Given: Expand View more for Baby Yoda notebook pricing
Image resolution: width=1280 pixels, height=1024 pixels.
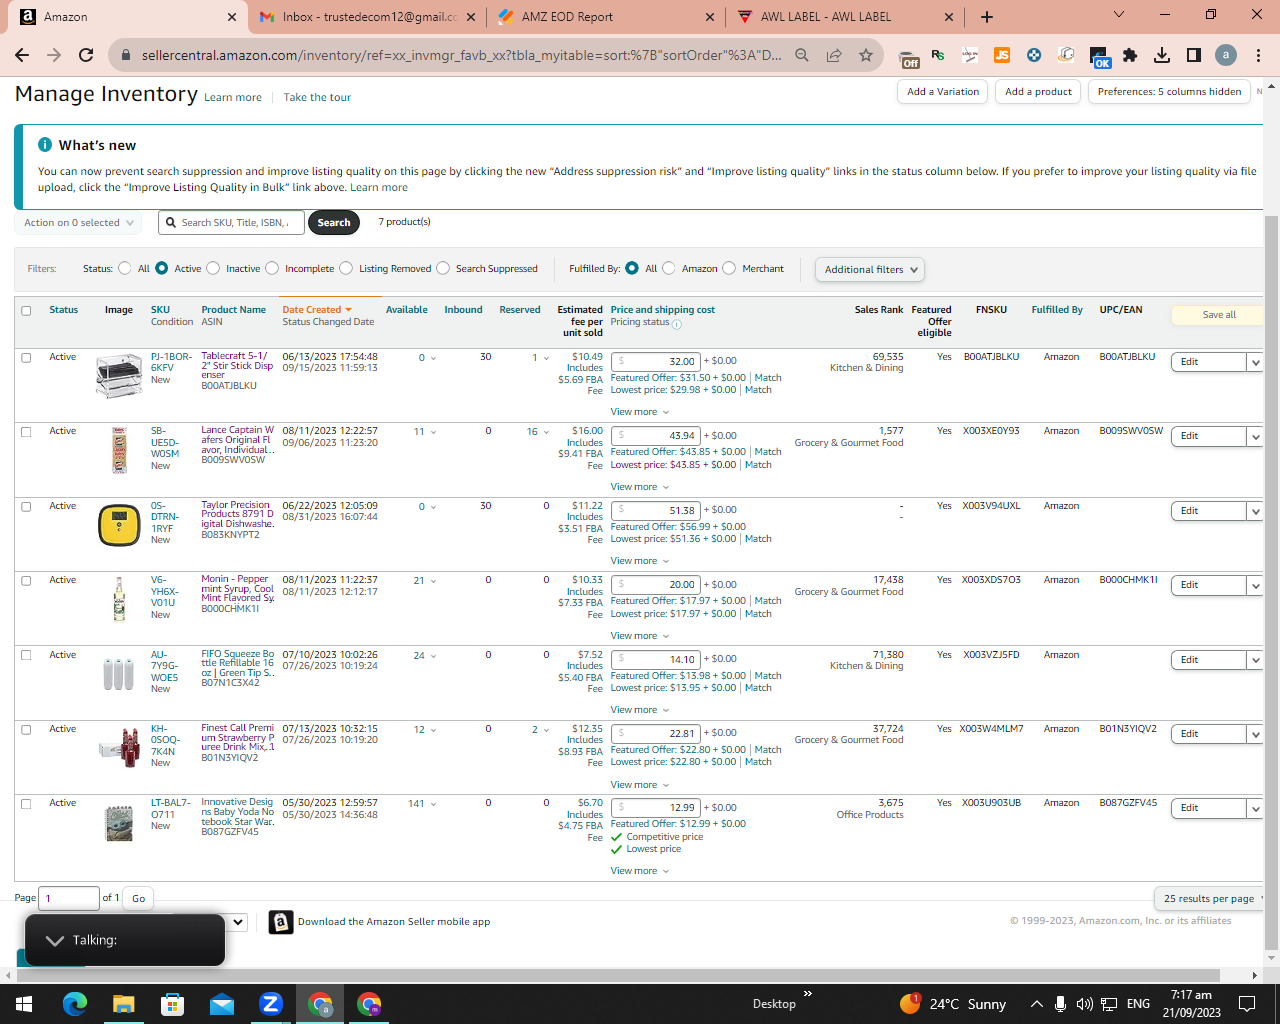Looking at the screenshot, I should coord(640,871).
